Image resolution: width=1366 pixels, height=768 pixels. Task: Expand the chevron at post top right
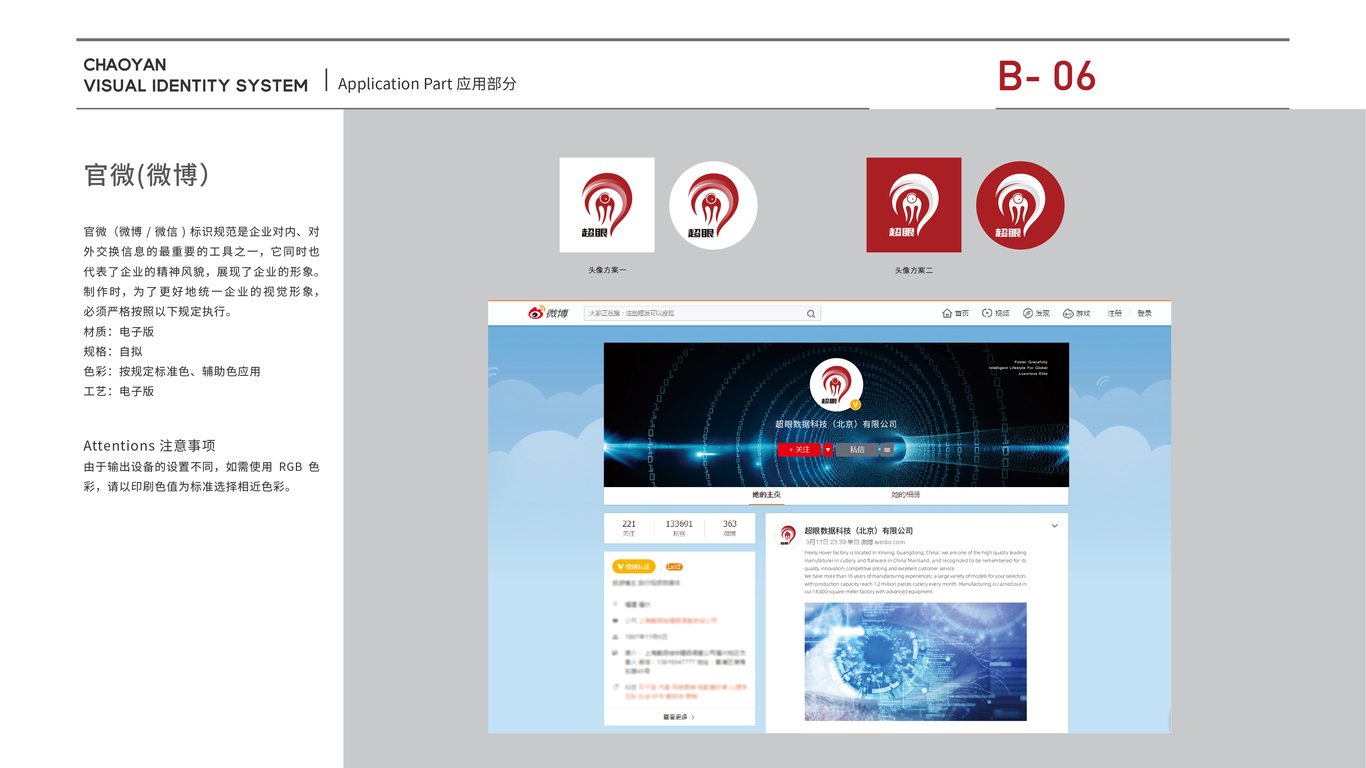[x=1055, y=526]
